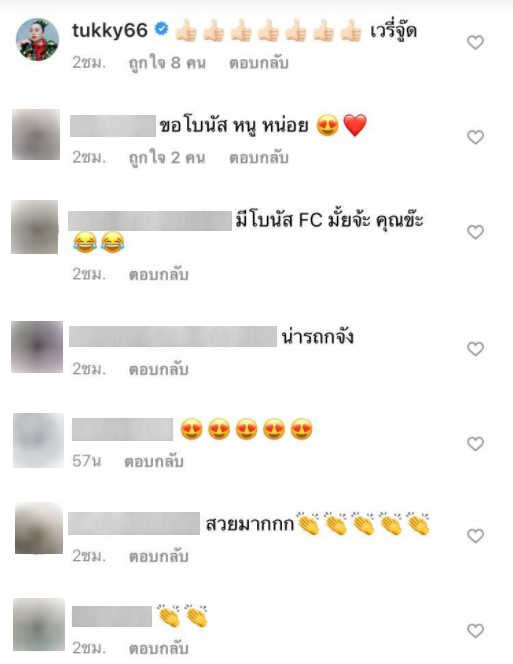Image resolution: width=513 pixels, height=664 pixels.
Task: Open blurred avatar of น่ารถกจัง commenter
Action: point(37,347)
